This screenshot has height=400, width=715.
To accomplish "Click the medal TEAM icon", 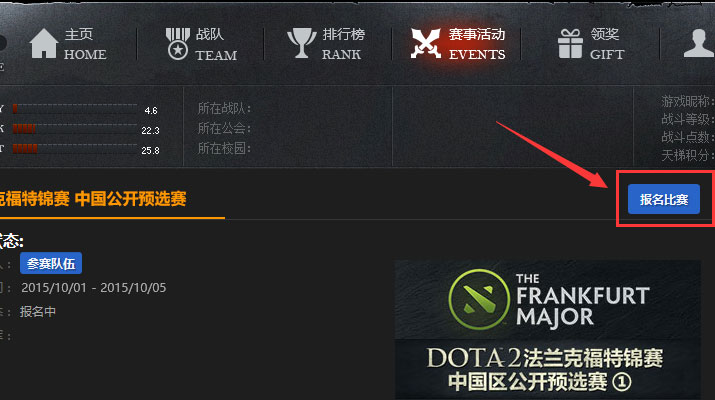I will click(178, 44).
